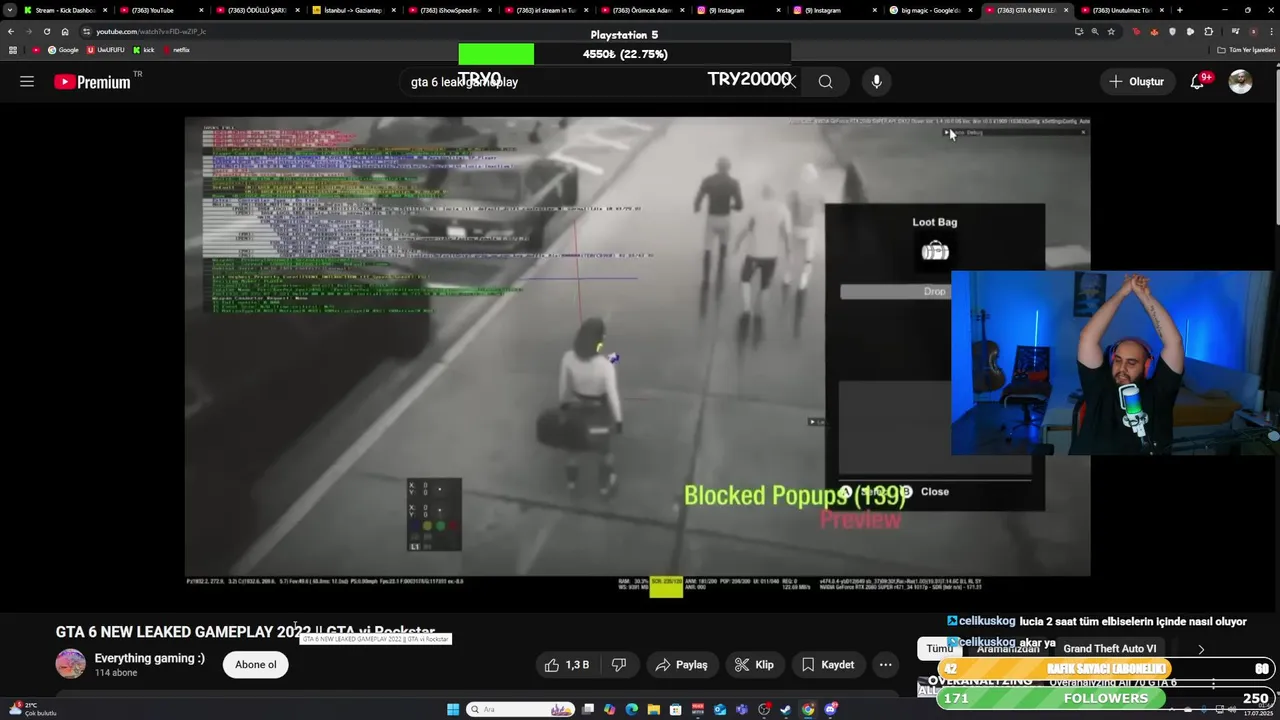Open the YouTube hamburger guide menu
This screenshot has width=1280, height=720.
pyautogui.click(x=27, y=82)
